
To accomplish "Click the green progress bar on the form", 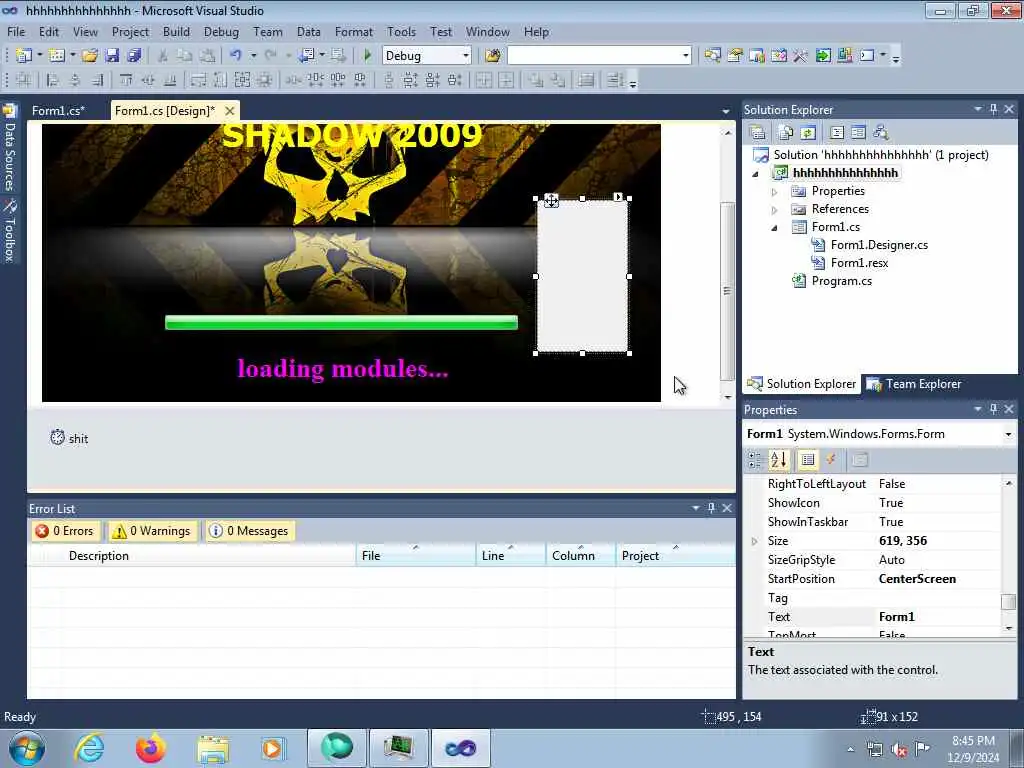I will (x=342, y=323).
